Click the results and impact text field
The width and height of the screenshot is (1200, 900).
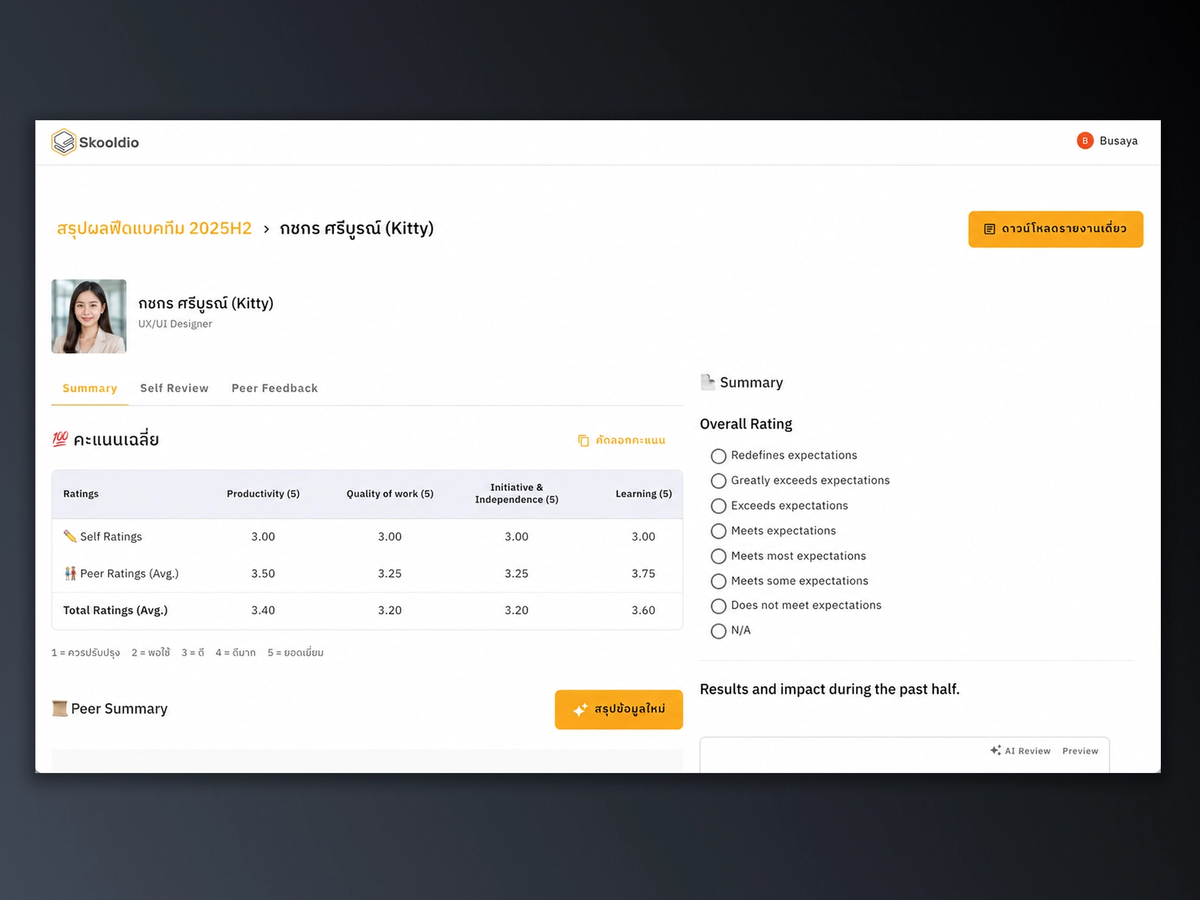[x=905, y=755]
